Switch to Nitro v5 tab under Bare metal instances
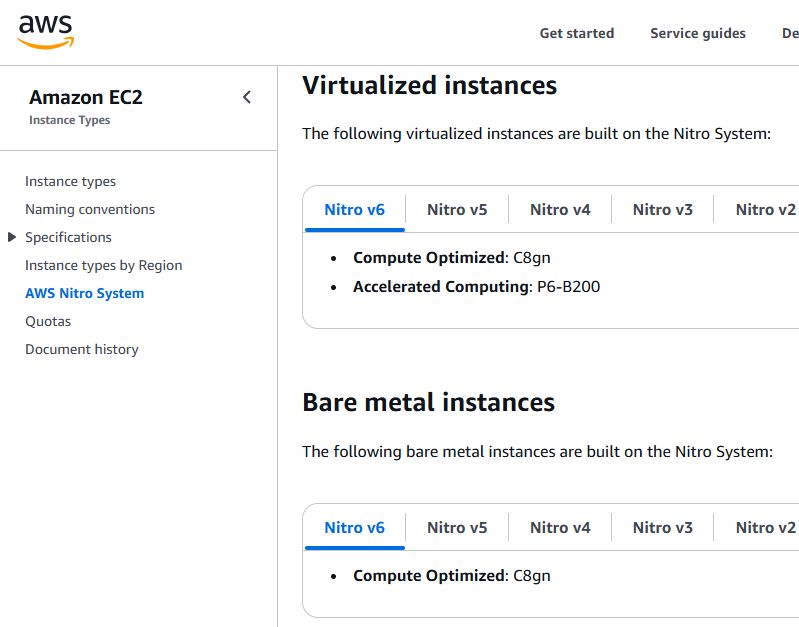Image resolution: width=799 pixels, height=627 pixels. pos(457,528)
